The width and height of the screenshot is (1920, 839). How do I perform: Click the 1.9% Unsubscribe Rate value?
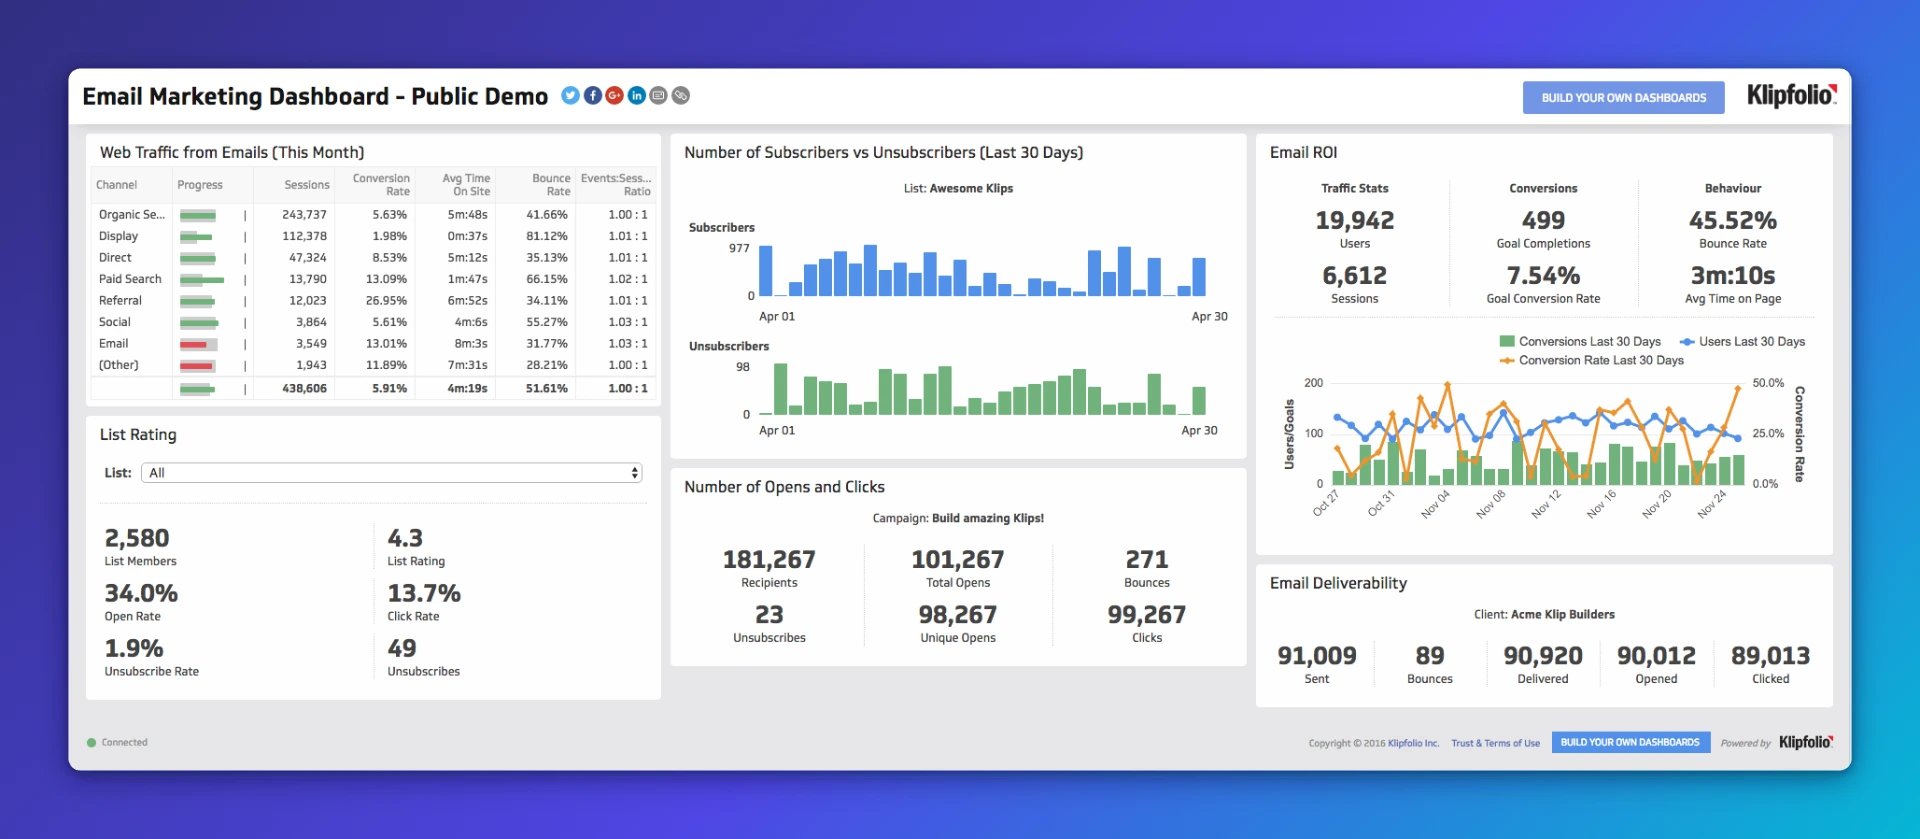(x=134, y=648)
